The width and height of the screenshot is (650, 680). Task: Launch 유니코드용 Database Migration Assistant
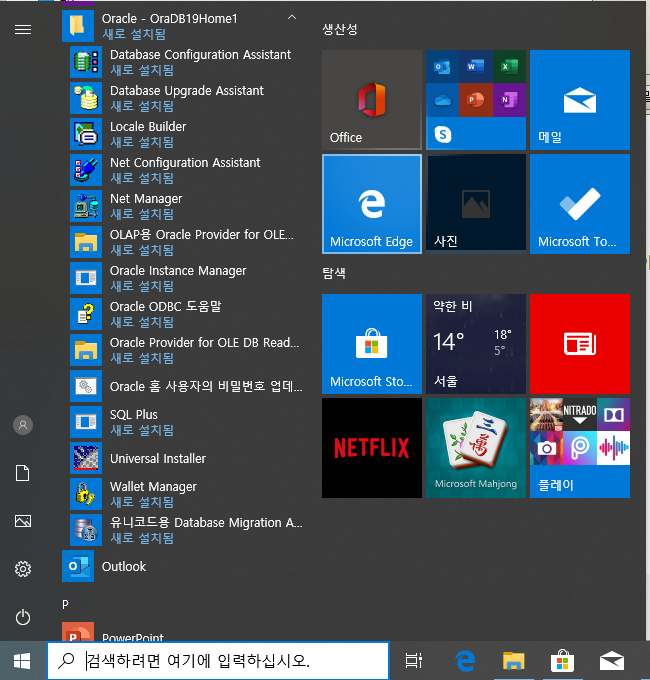pyautogui.click(x=186, y=530)
